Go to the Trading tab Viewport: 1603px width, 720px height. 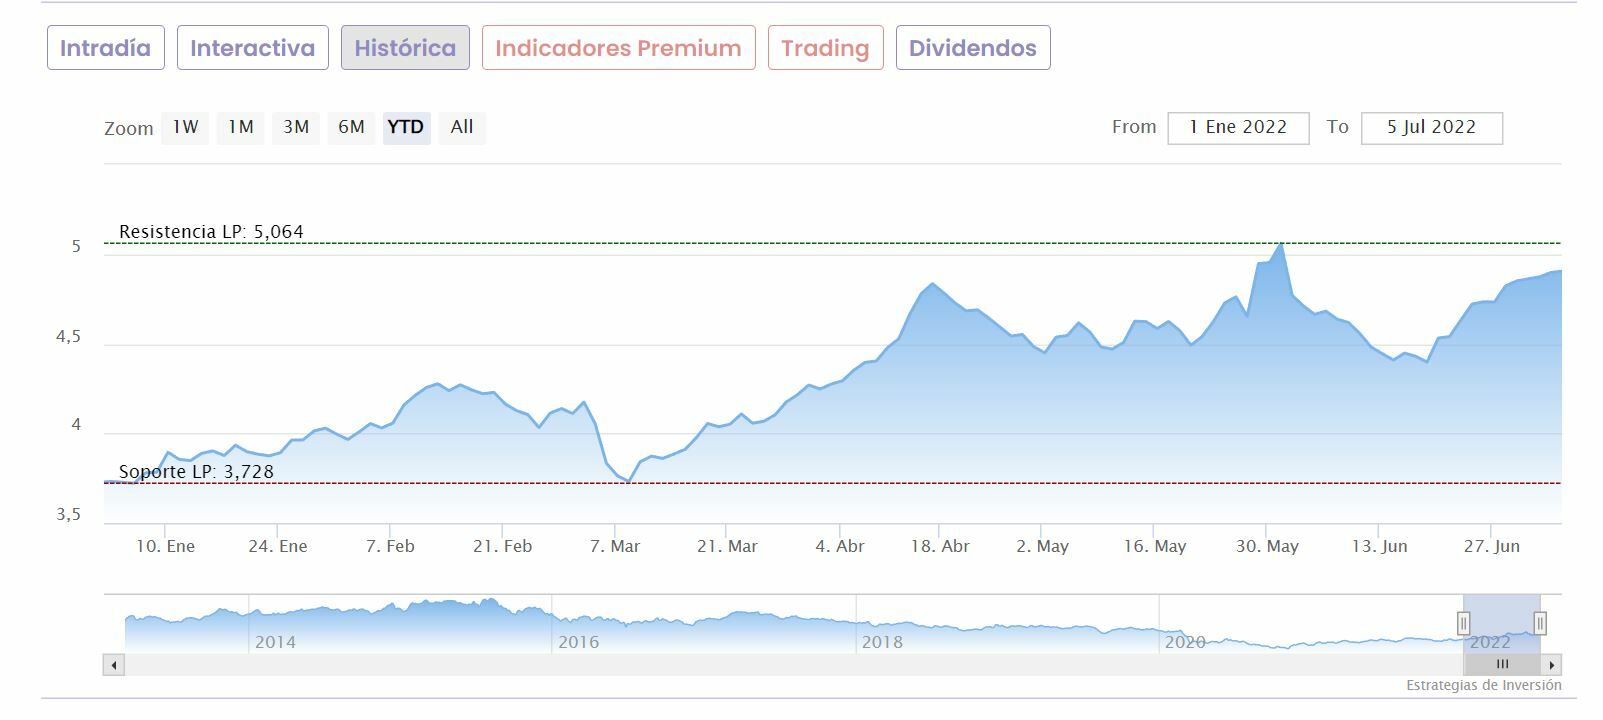click(825, 48)
